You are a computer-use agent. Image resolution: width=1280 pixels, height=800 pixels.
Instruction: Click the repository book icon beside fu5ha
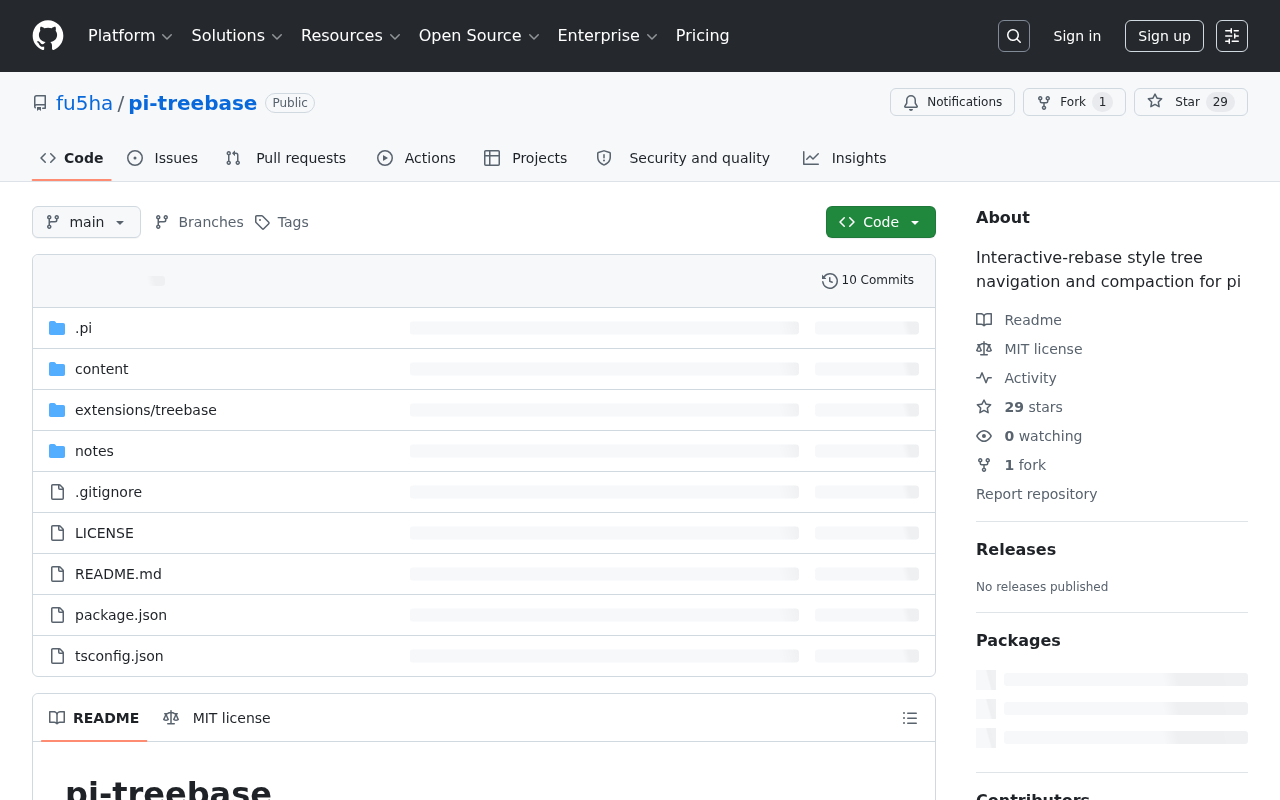click(40, 103)
